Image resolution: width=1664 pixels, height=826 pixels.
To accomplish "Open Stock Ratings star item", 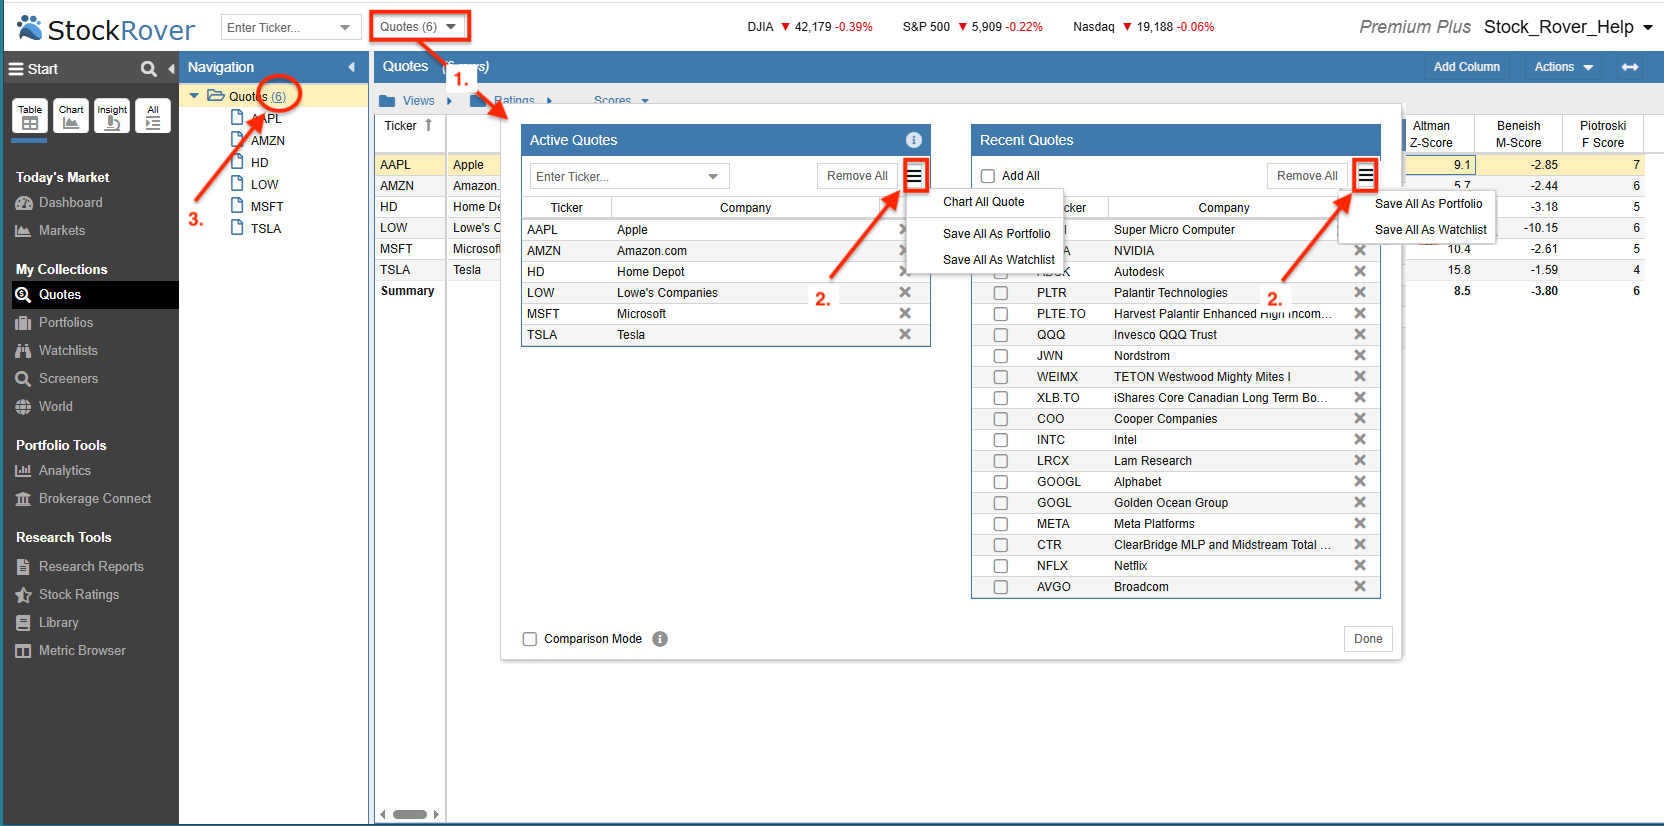I will point(67,595).
